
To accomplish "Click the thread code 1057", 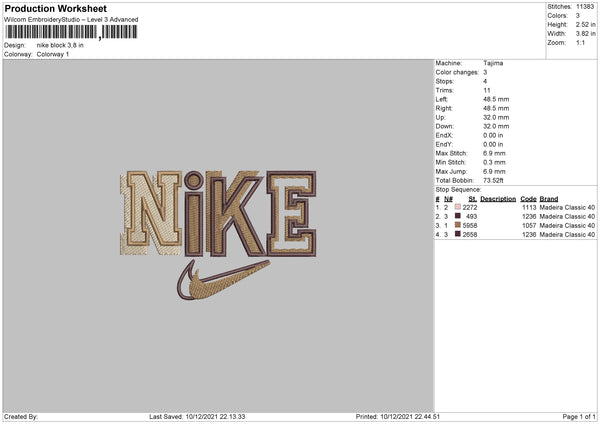I will (x=529, y=225).
